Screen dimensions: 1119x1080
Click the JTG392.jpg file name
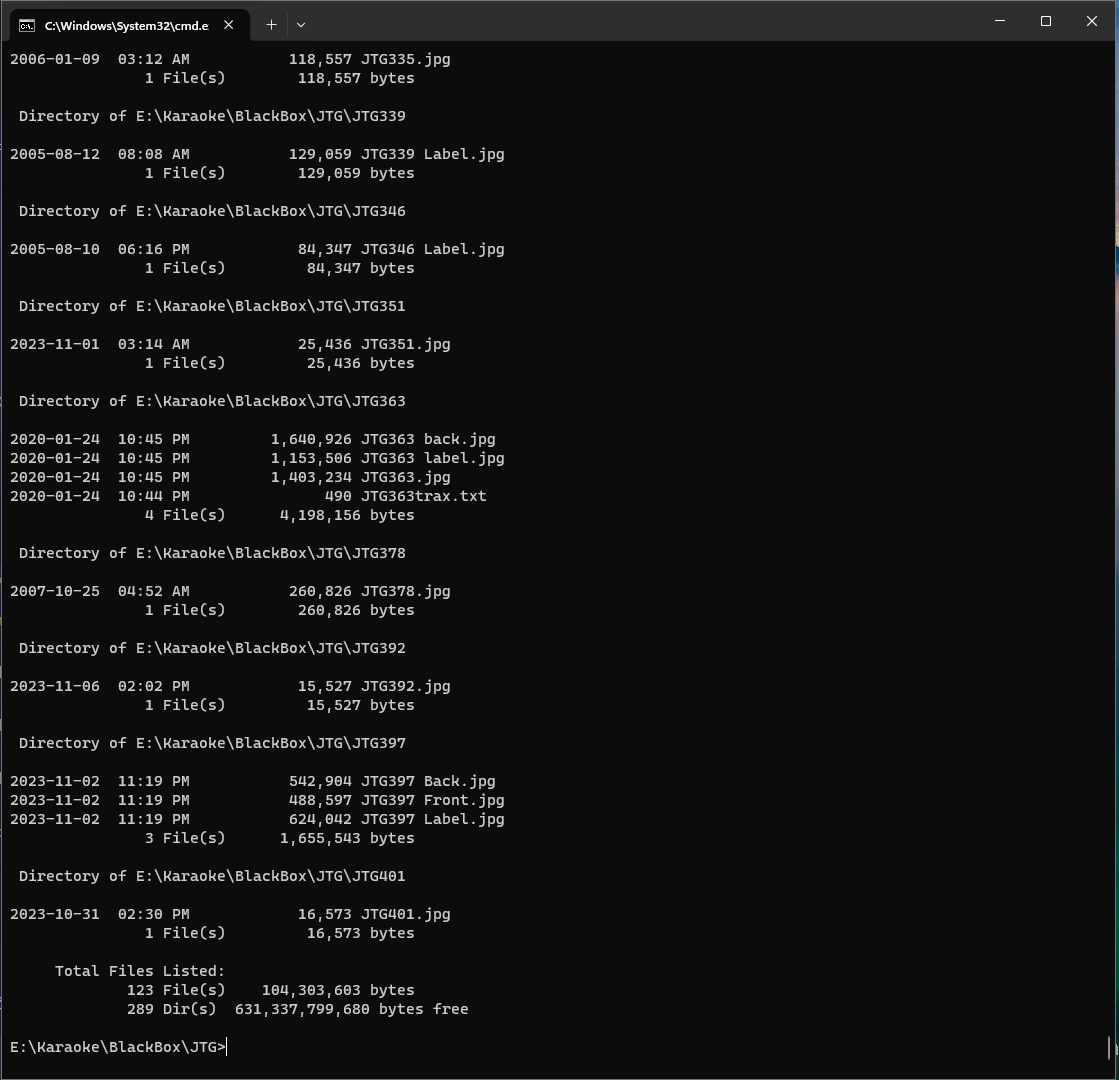(x=405, y=686)
